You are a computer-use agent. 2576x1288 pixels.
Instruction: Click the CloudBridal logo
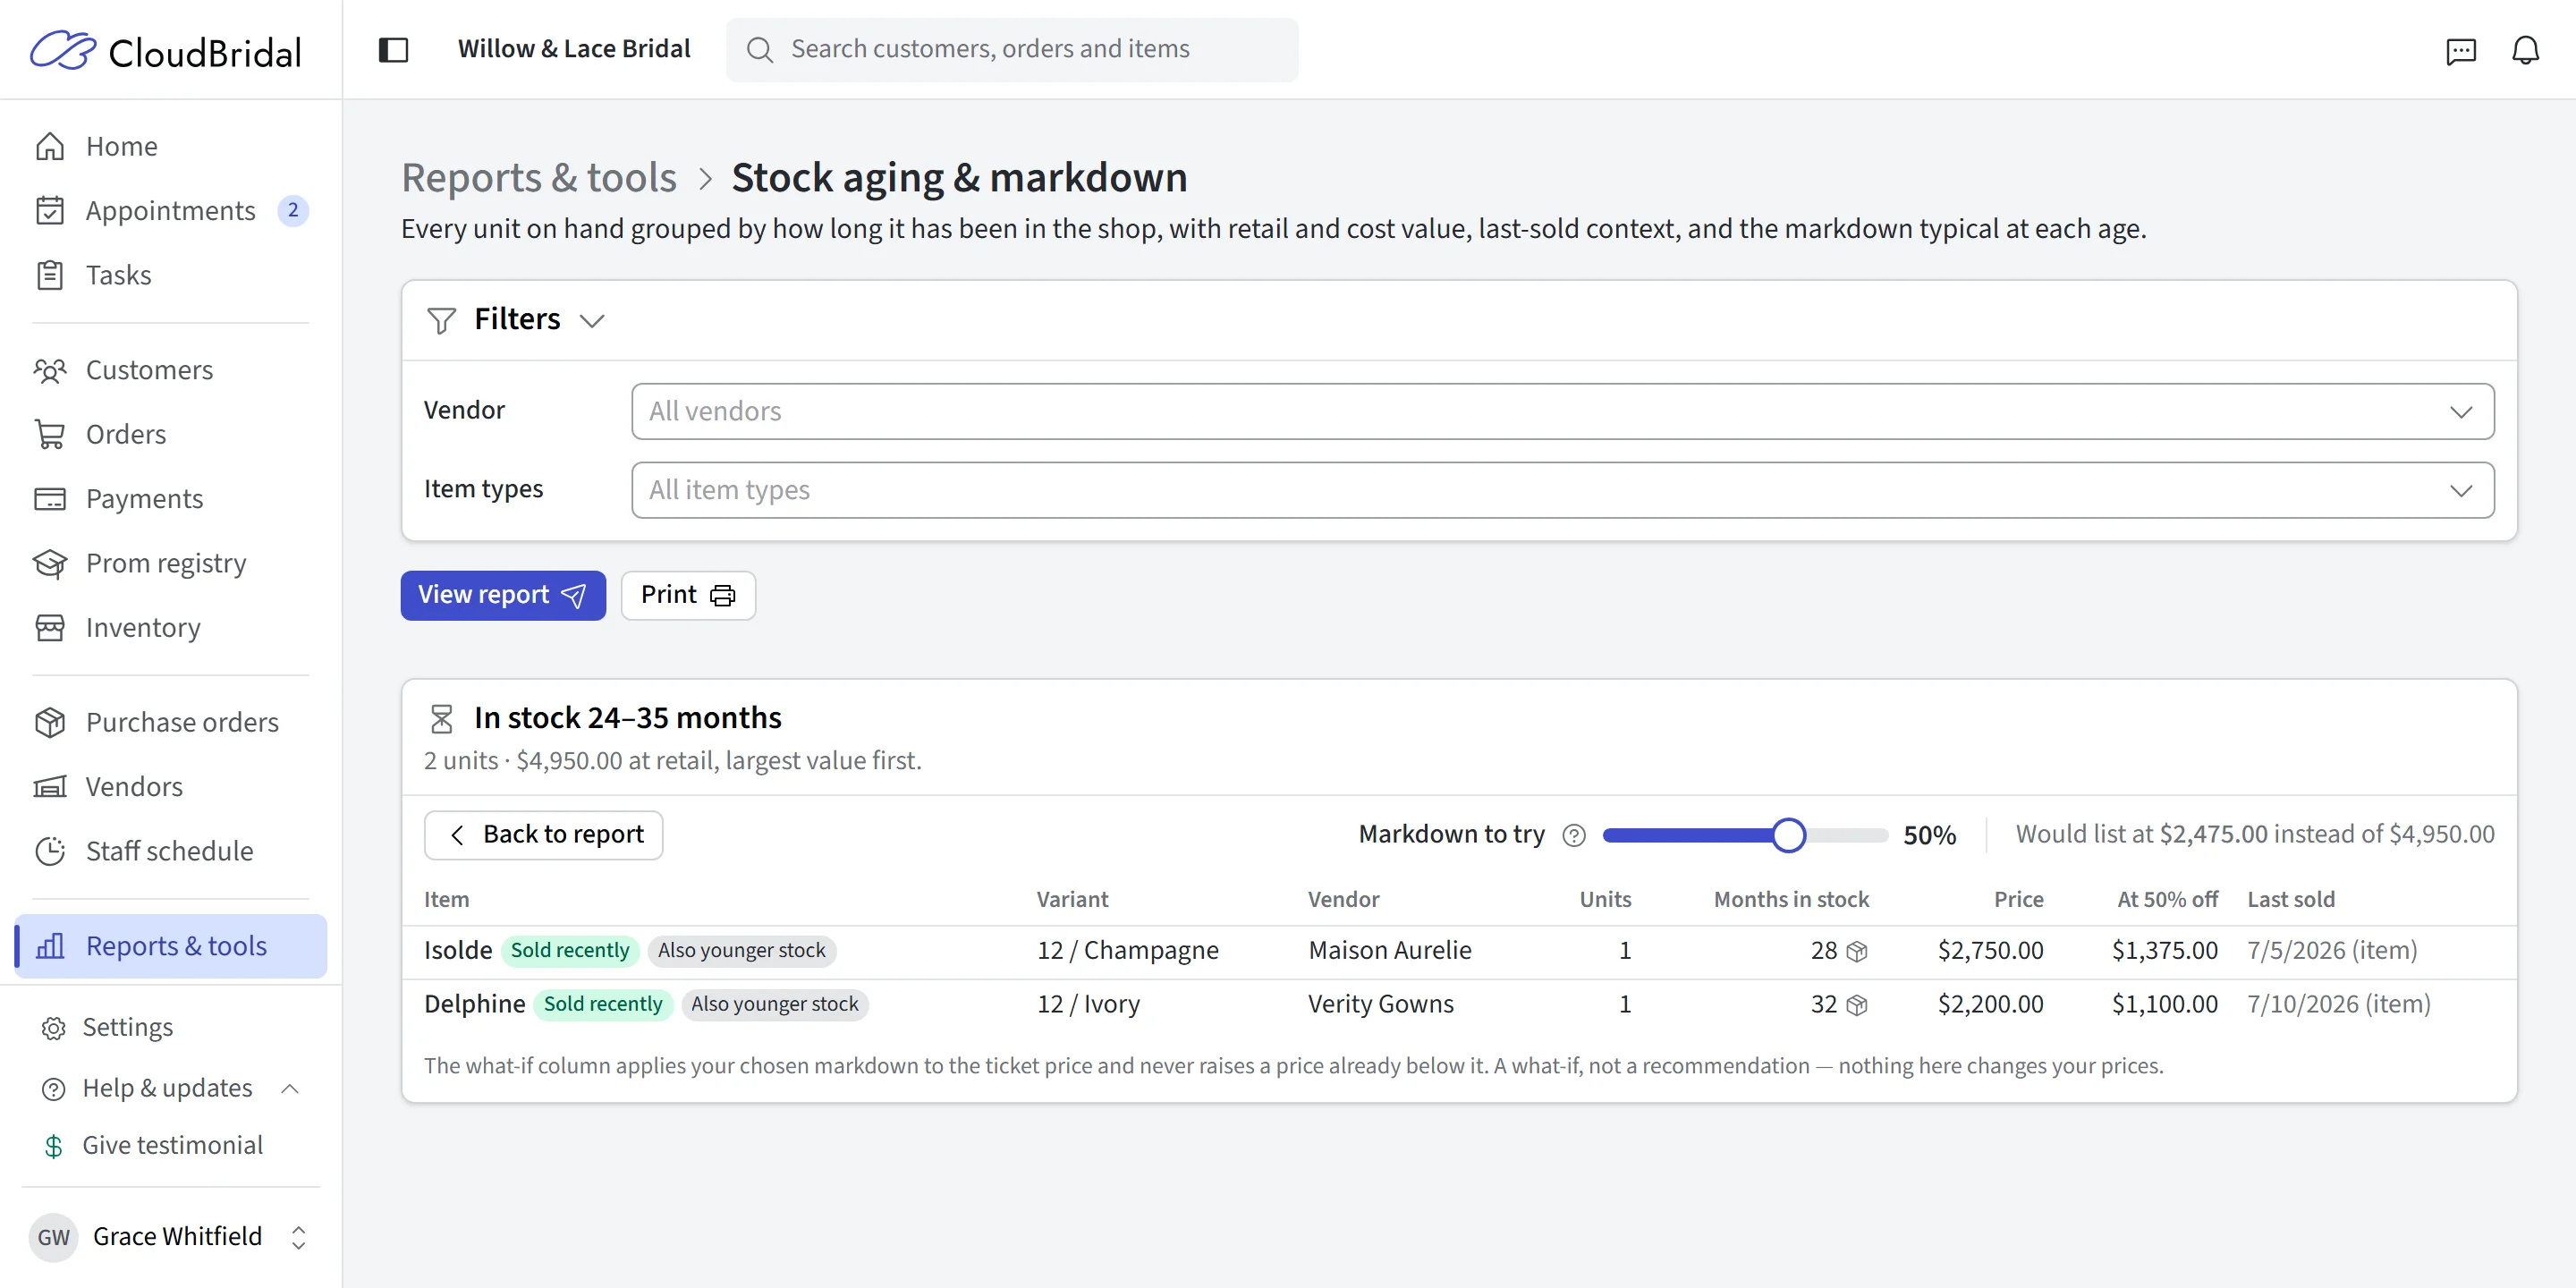pyautogui.click(x=166, y=50)
